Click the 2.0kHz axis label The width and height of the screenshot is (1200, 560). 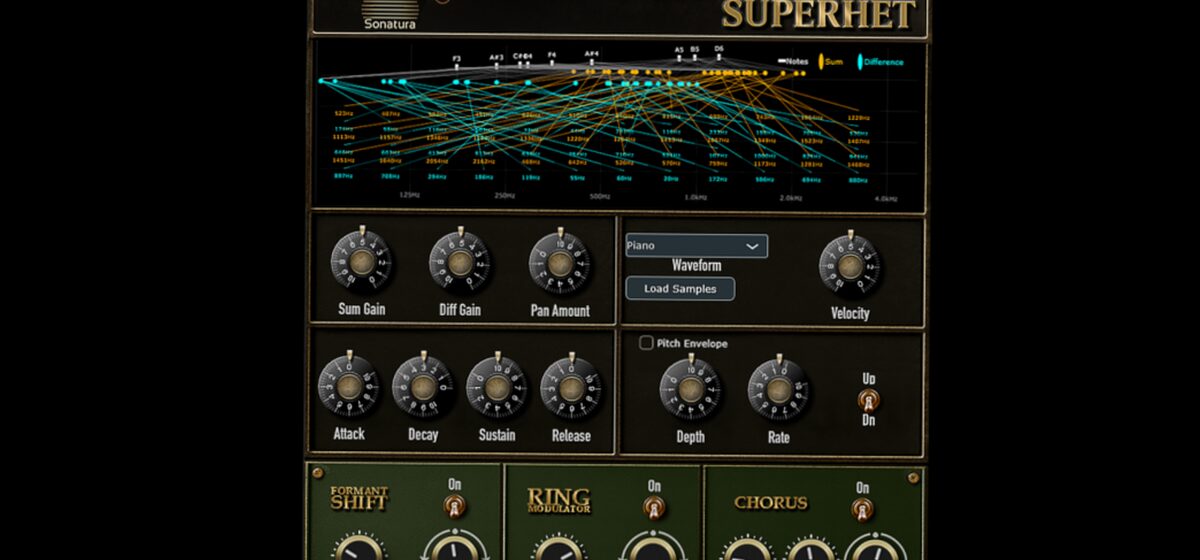click(790, 198)
